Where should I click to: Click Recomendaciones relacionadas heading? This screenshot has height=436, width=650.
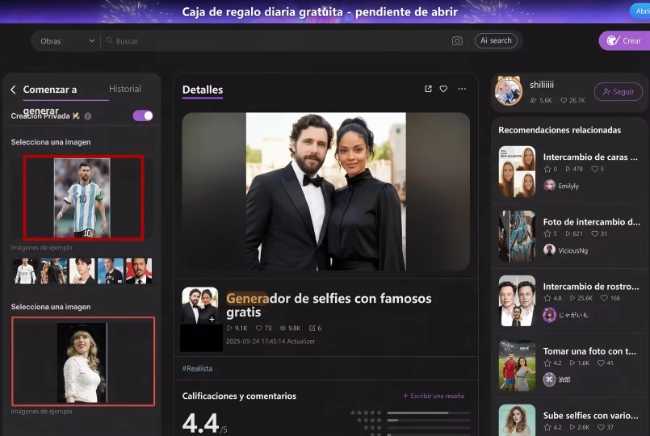(x=560, y=130)
